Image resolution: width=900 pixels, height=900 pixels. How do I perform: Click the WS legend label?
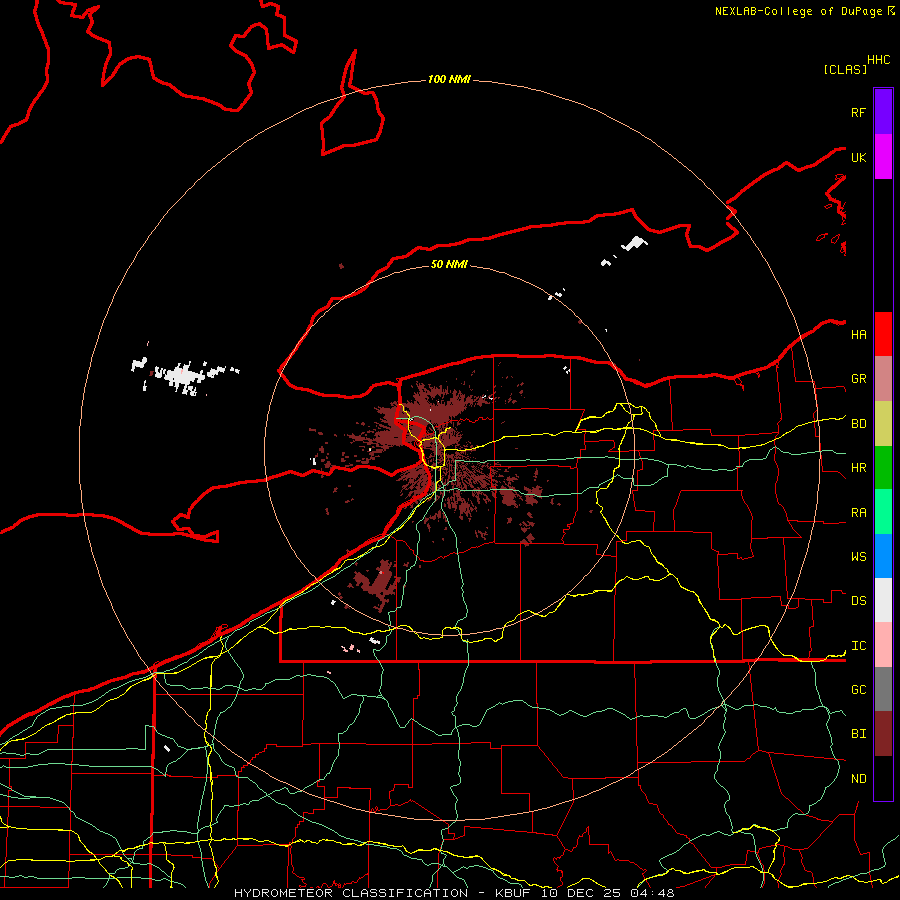pos(858,557)
